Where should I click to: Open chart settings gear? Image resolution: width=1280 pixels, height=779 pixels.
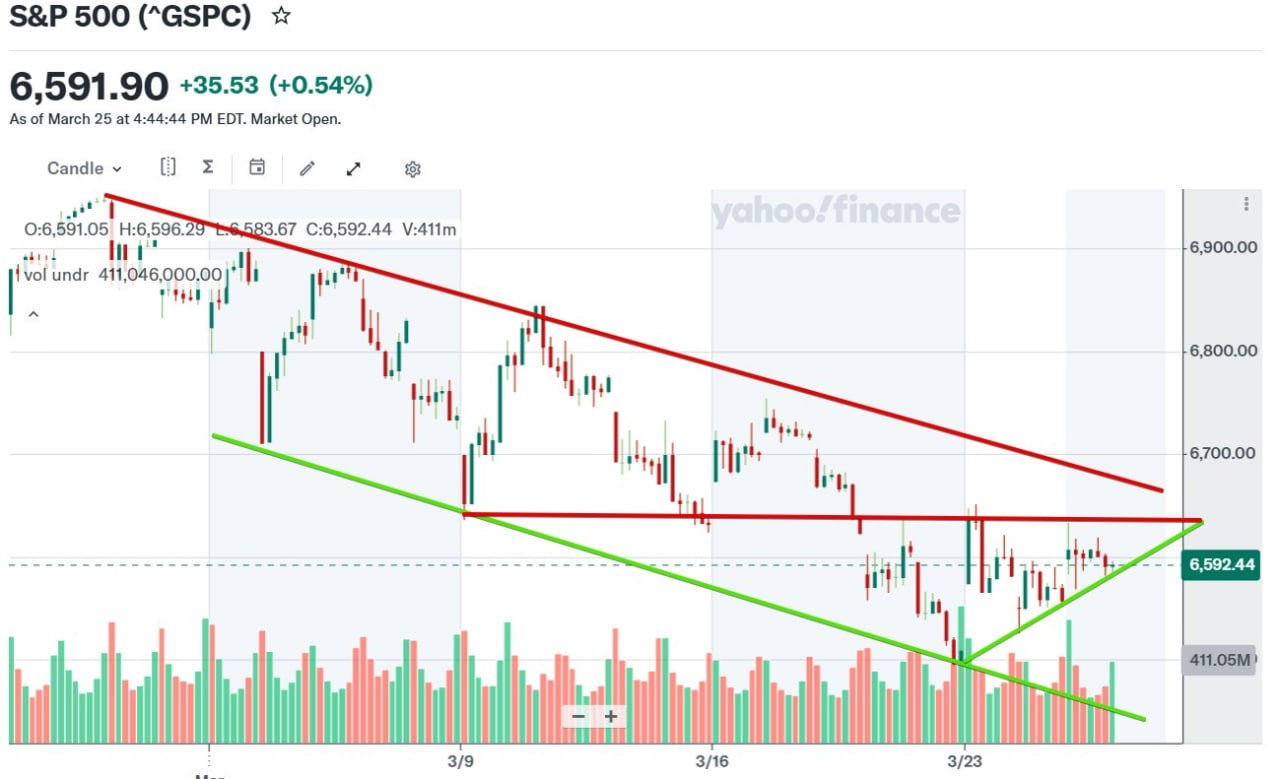point(412,169)
